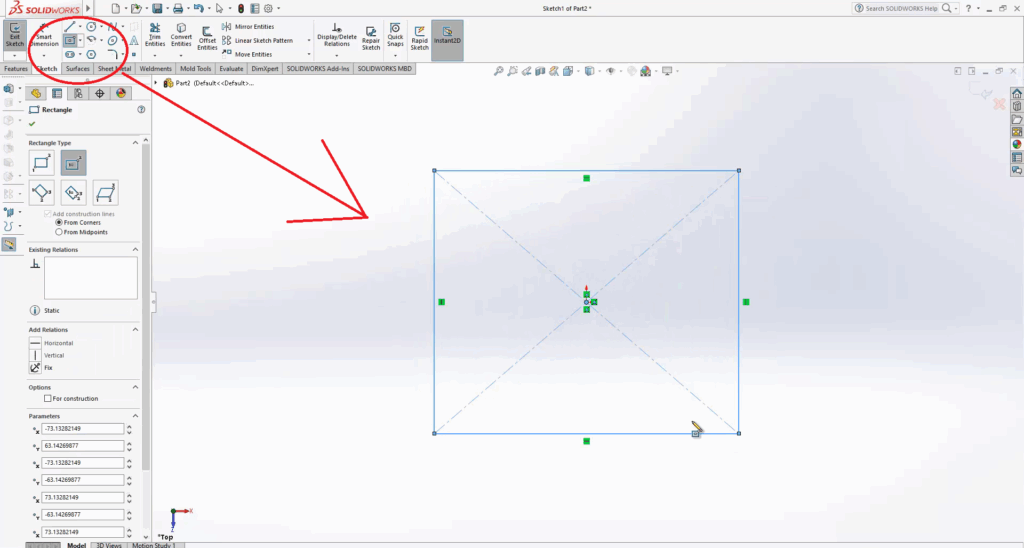
Task: Select the Ellipse sketch tool
Action: click(x=112, y=40)
